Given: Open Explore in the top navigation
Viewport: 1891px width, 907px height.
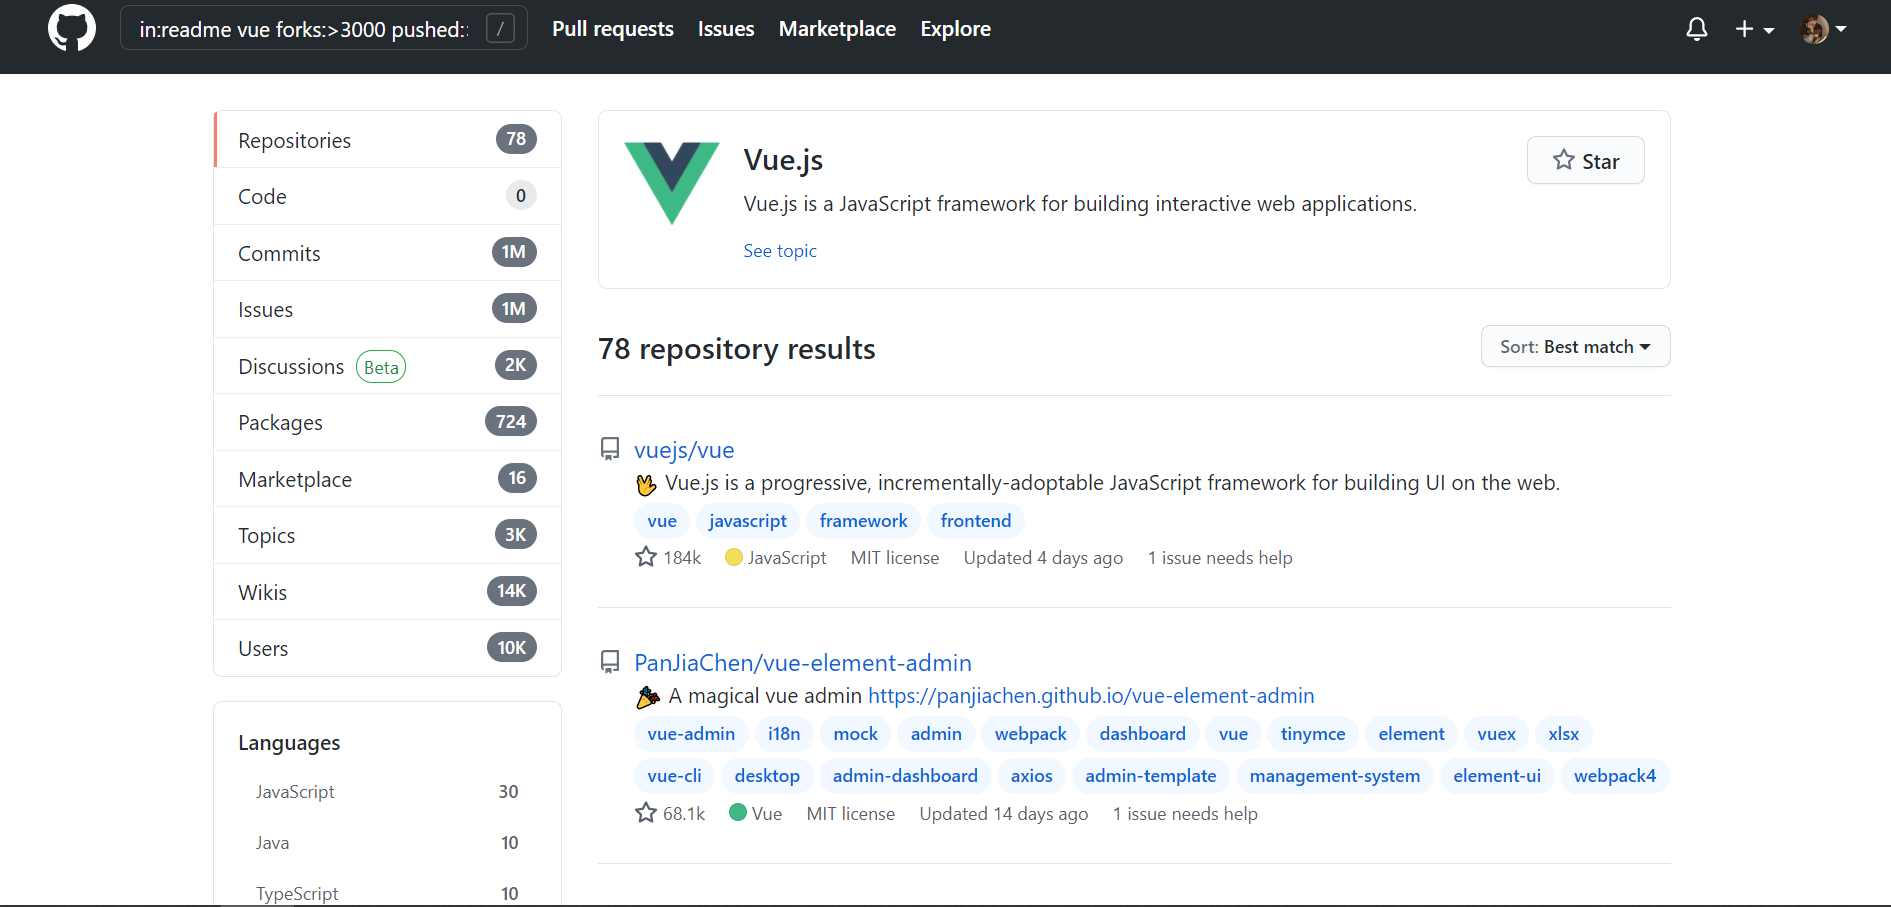Looking at the screenshot, I should click(955, 29).
